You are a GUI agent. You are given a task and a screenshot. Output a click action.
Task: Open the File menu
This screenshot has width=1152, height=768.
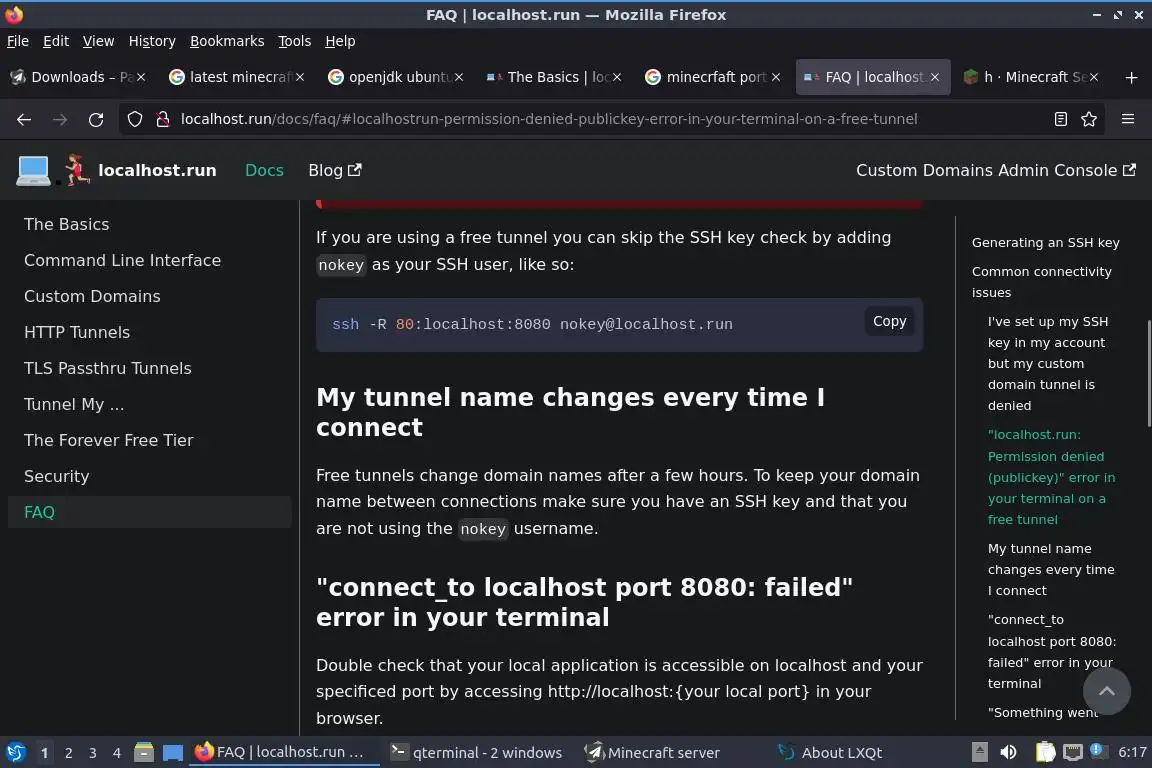(18, 41)
